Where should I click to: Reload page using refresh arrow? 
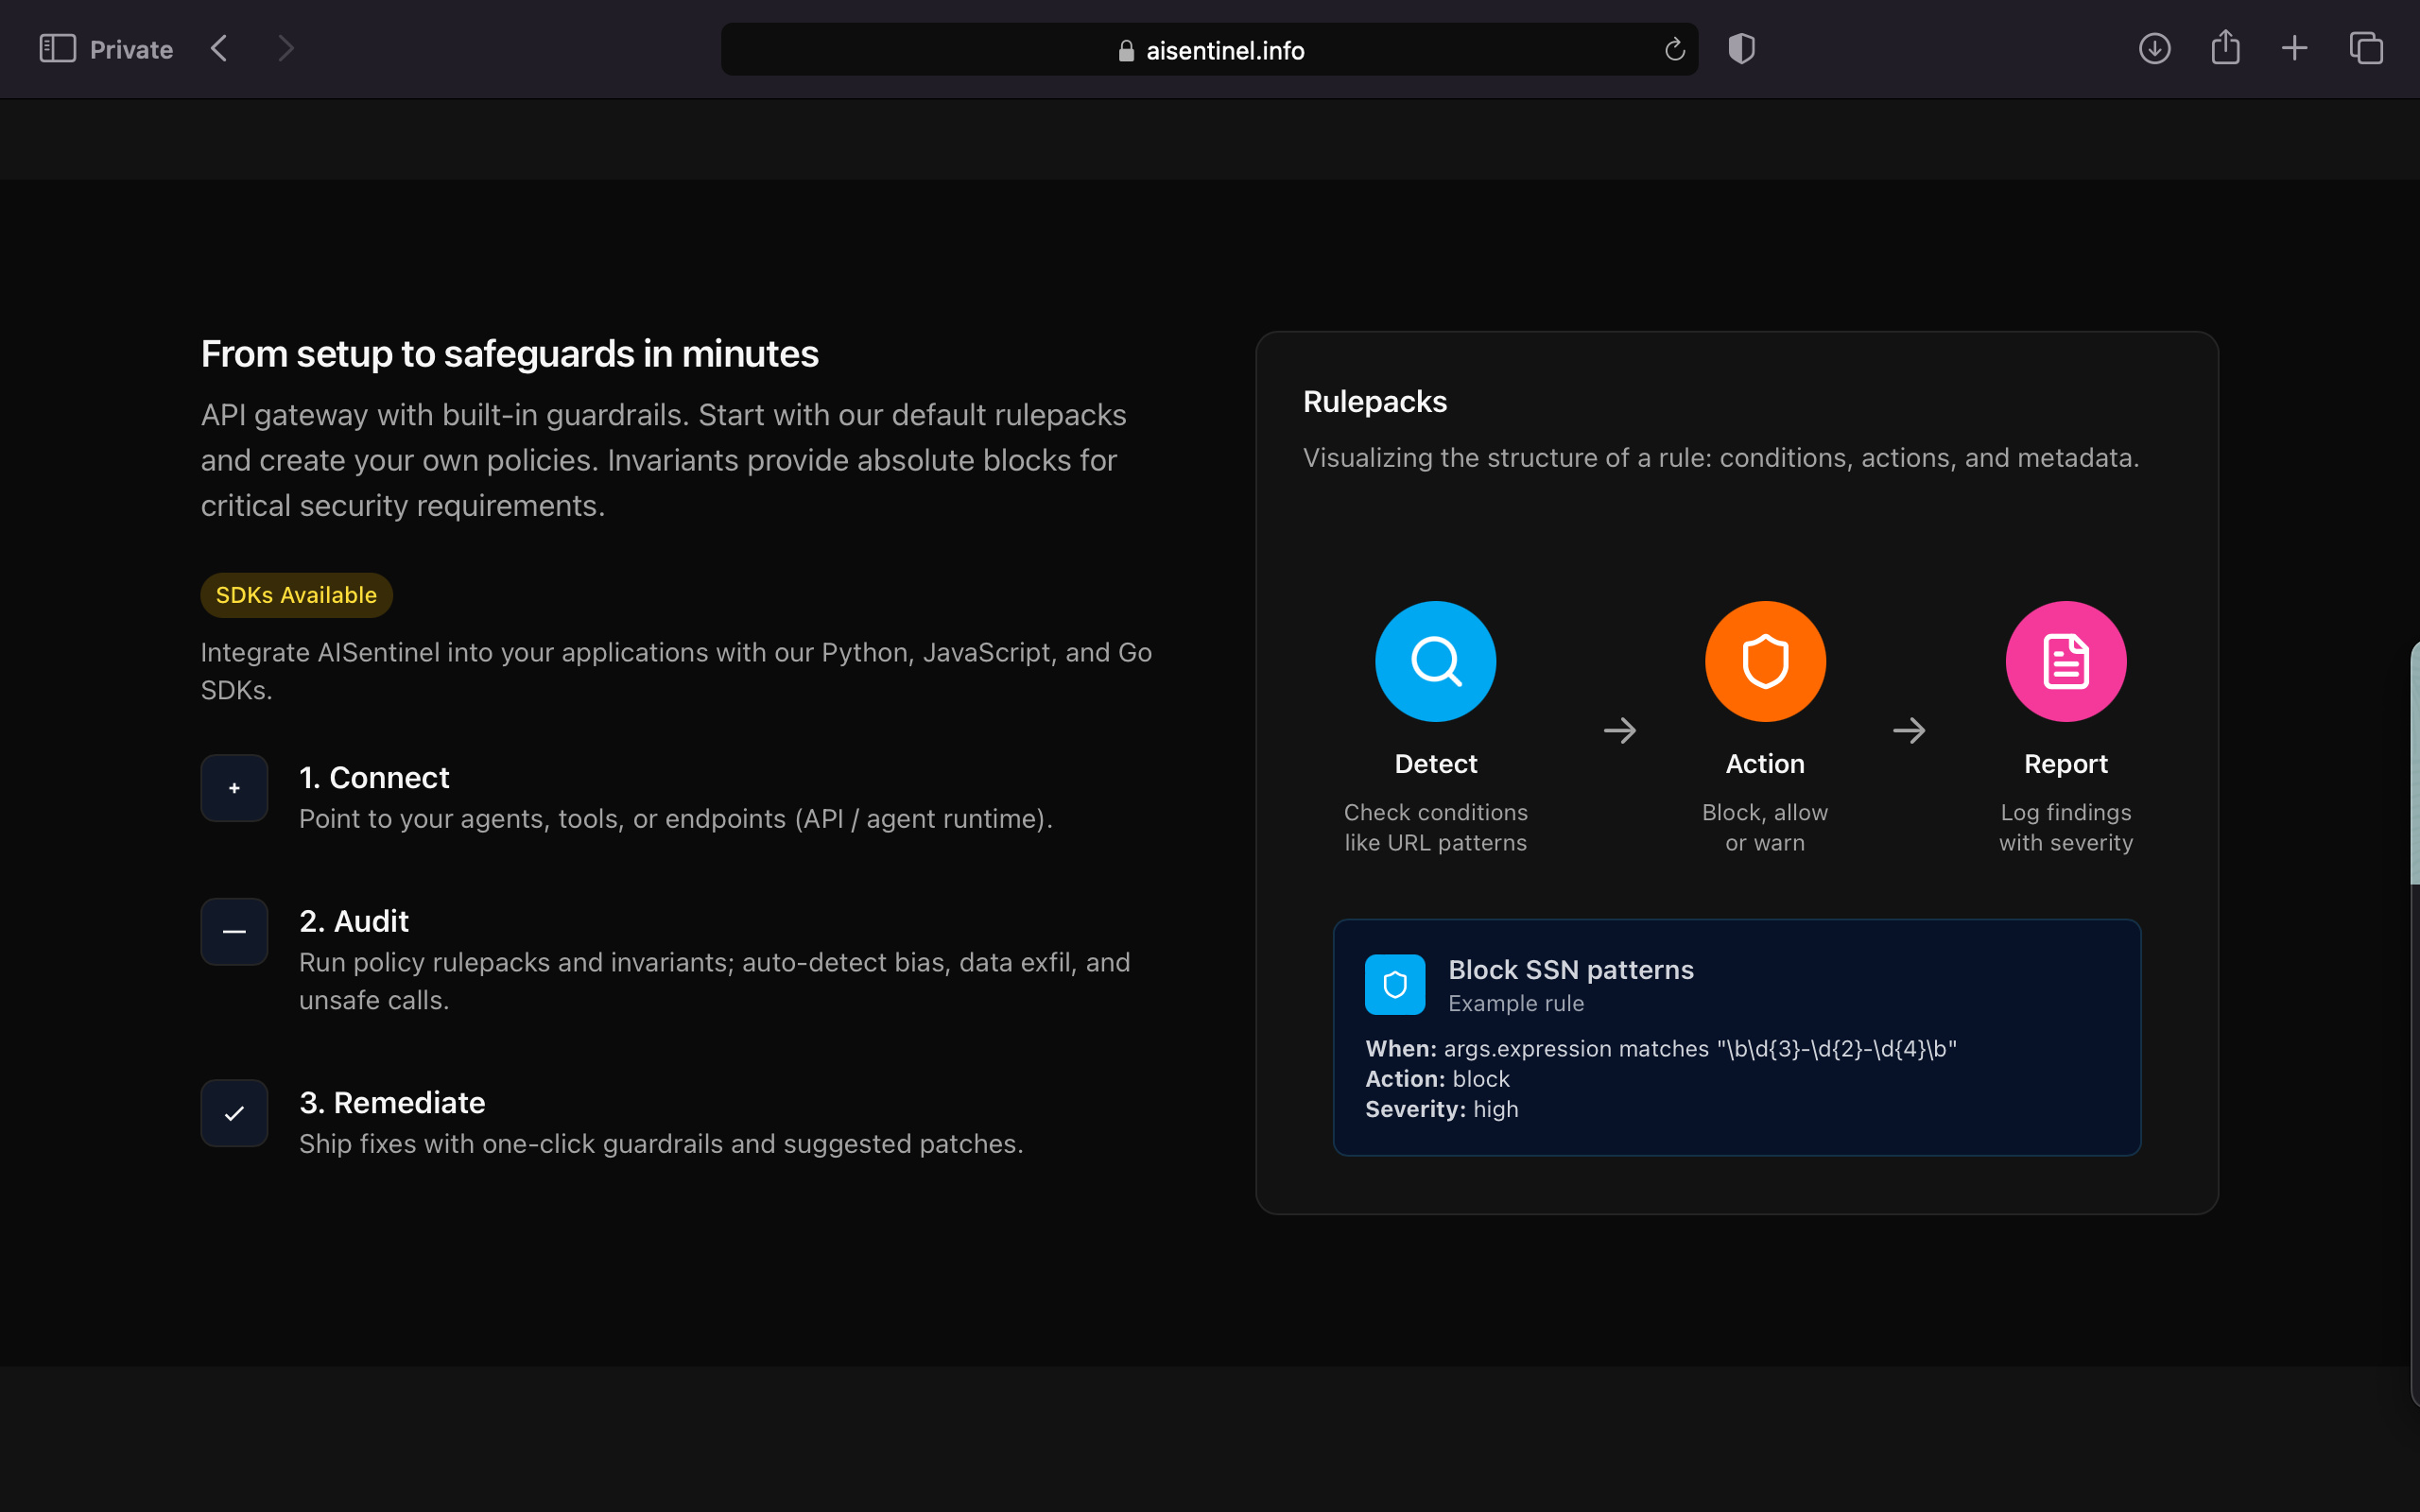[x=1674, y=50]
